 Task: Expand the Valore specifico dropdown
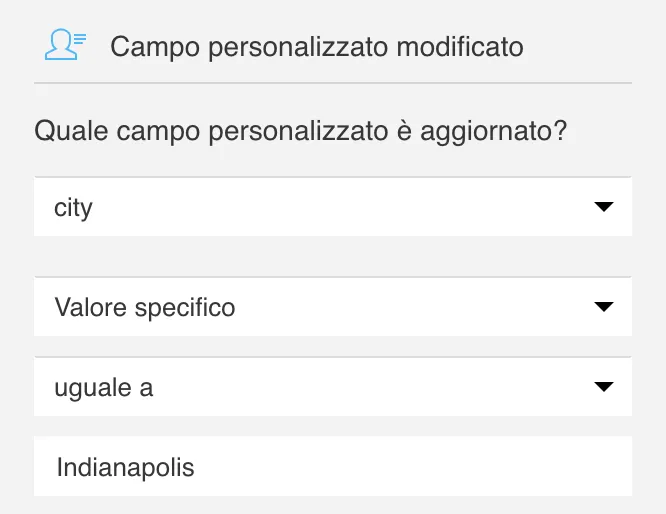(333, 307)
